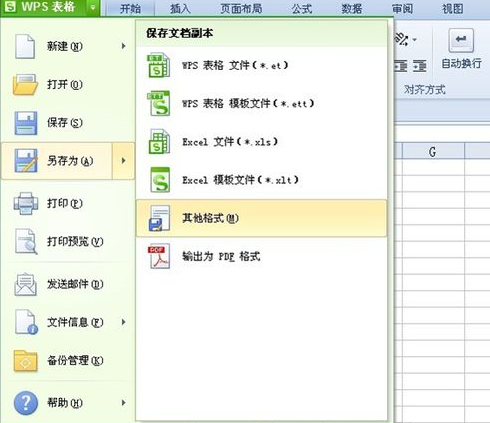
Task: Expand the 新建 (New) submenu arrow
Action: (x=123, y=46)
